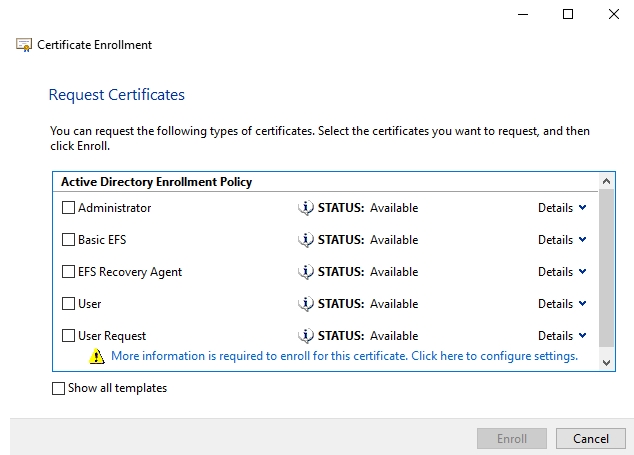Click the Basic EFS status info icon
The width and height of the screenshot is (634, 455).
pos(306,240)
